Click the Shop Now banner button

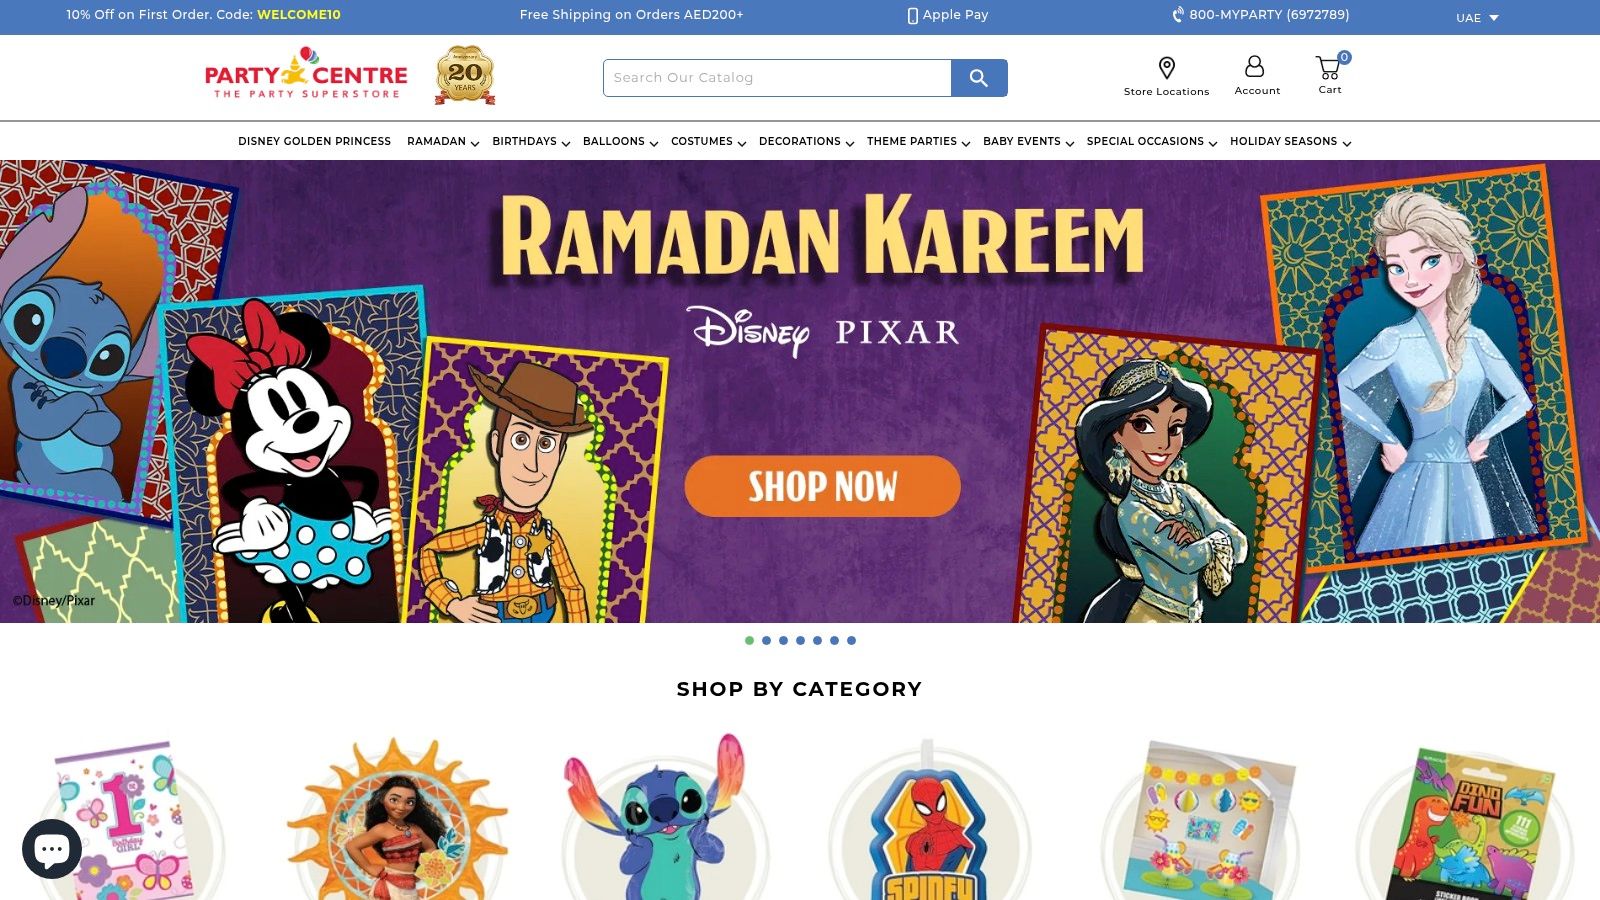(822, 486)
